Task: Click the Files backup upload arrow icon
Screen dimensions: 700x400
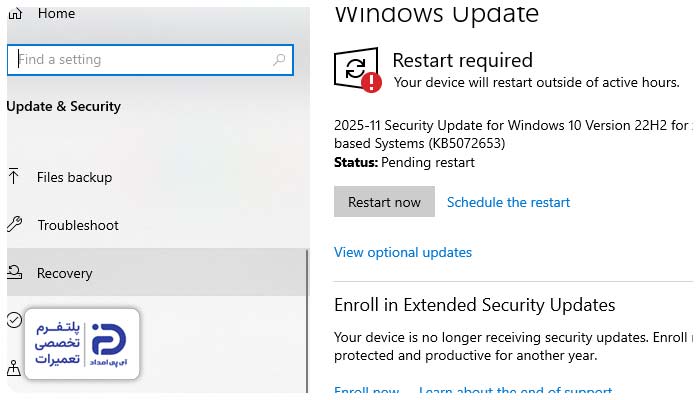Action: coord(14,177)
